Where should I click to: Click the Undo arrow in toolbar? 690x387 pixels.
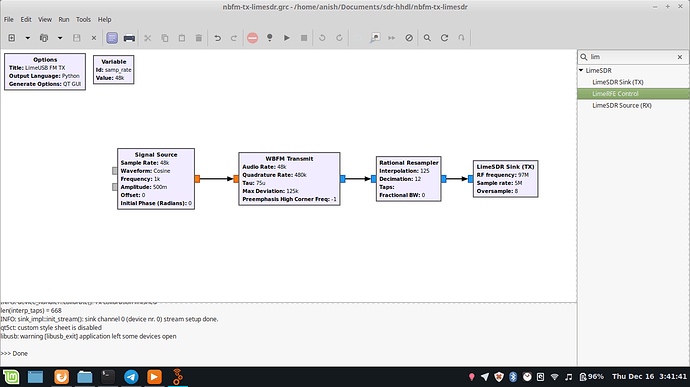(217, 38)
